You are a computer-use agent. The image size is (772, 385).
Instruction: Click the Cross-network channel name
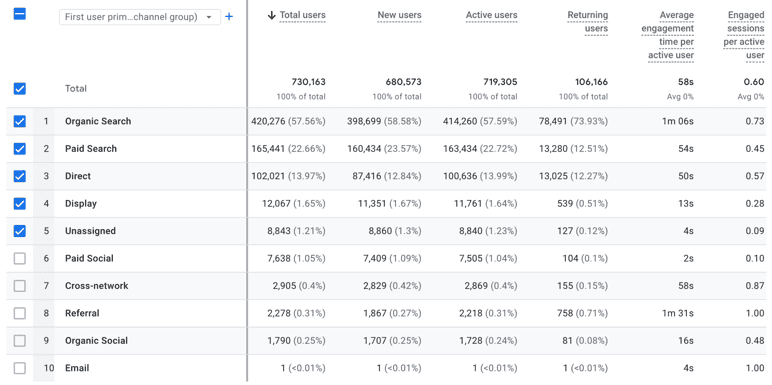[x=96, y=286]
